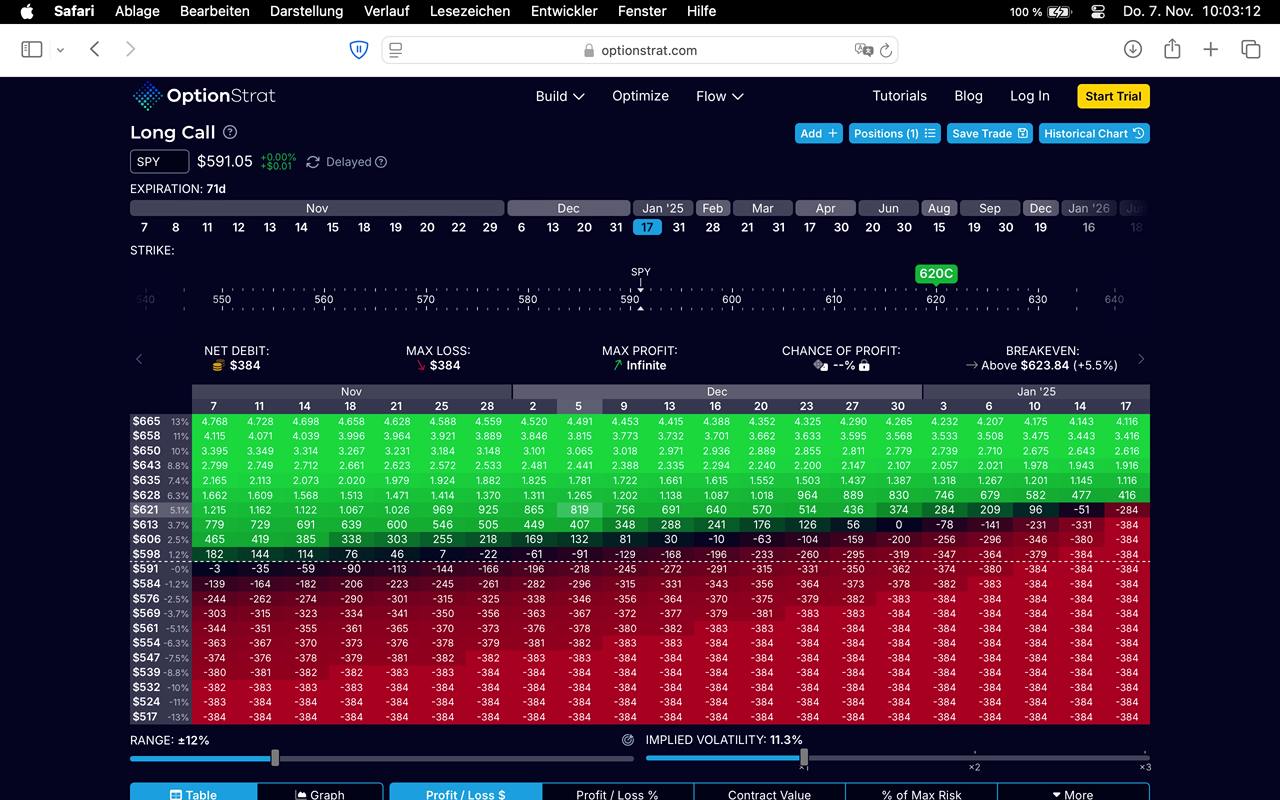
Task: Click the help icon next to Delayed
Action: [x=381, y=162]
